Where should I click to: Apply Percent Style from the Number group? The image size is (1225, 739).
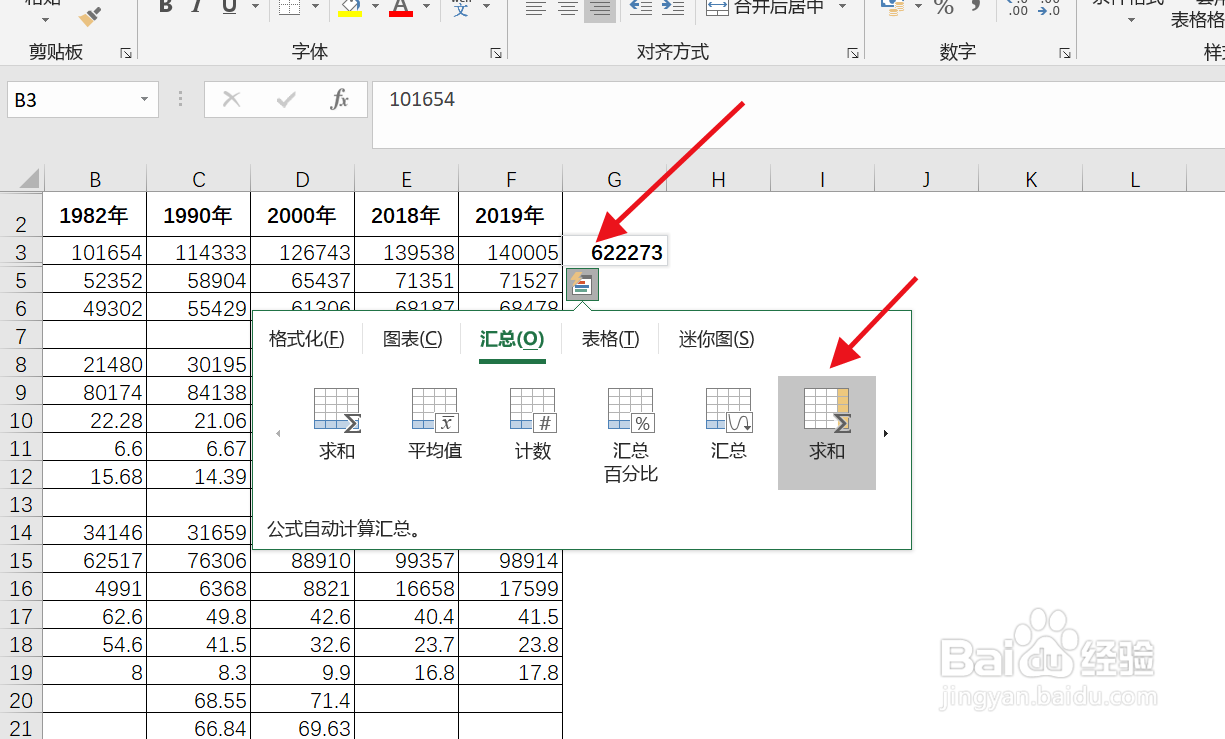pyautogui.click(x=946, y=8)
